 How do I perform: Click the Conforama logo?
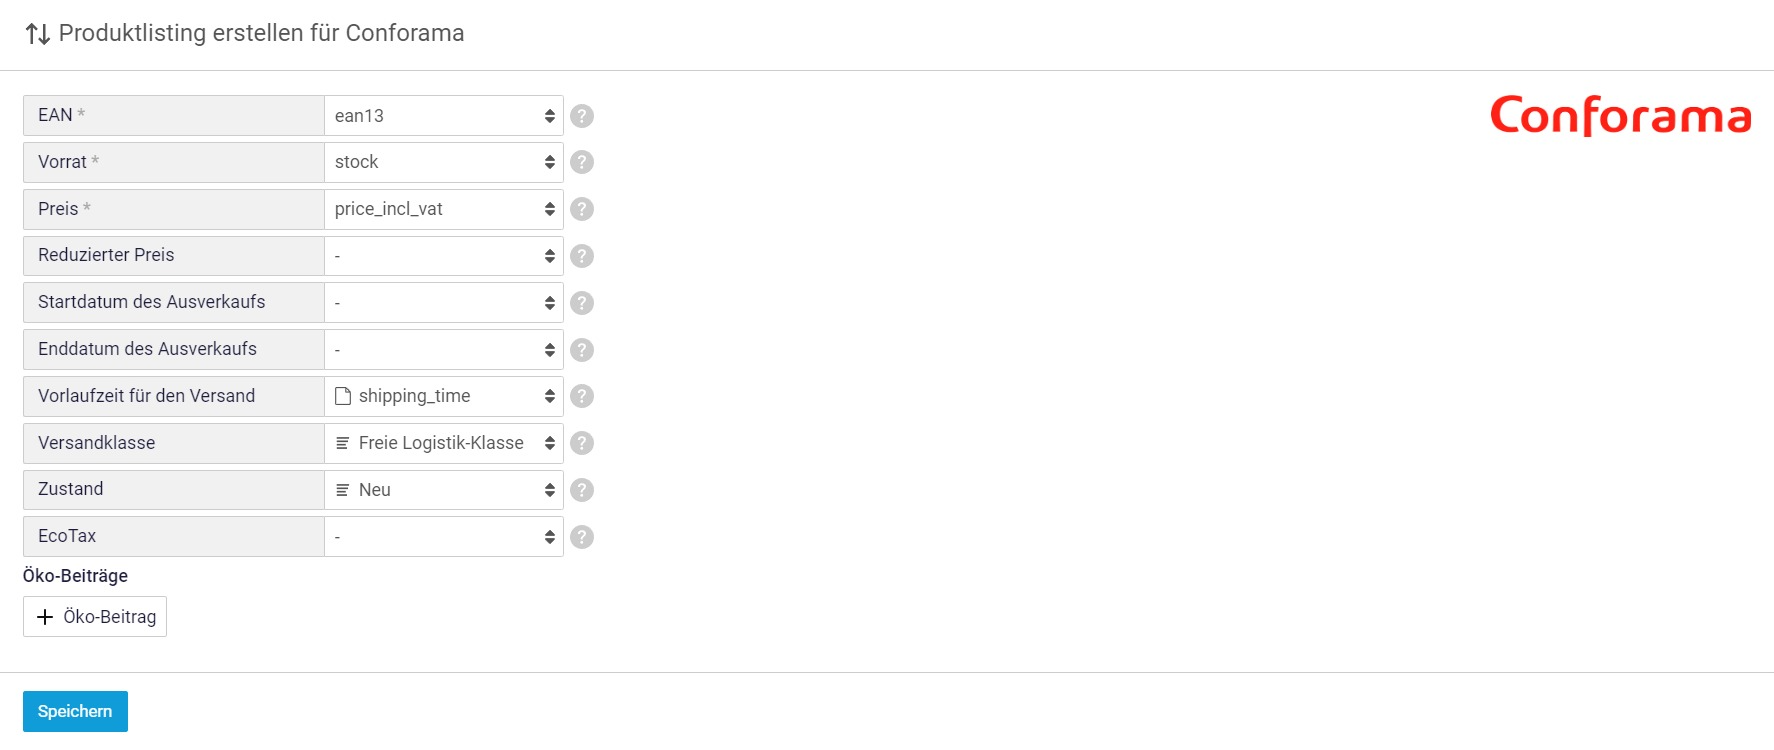[x=1620, y=116]
